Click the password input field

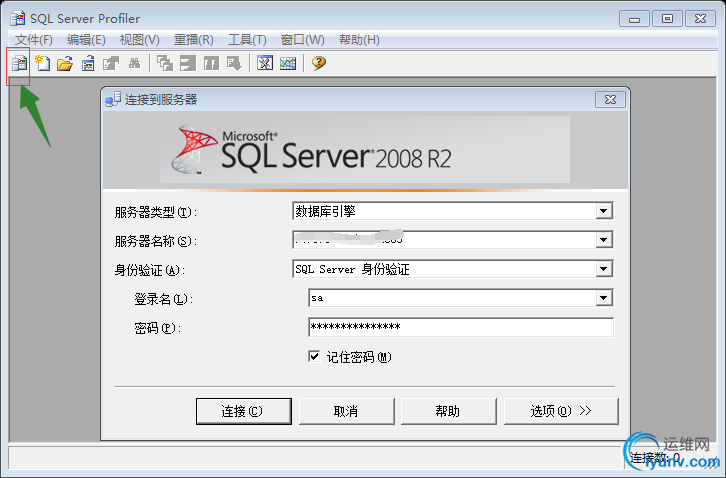tap(461, 327)
